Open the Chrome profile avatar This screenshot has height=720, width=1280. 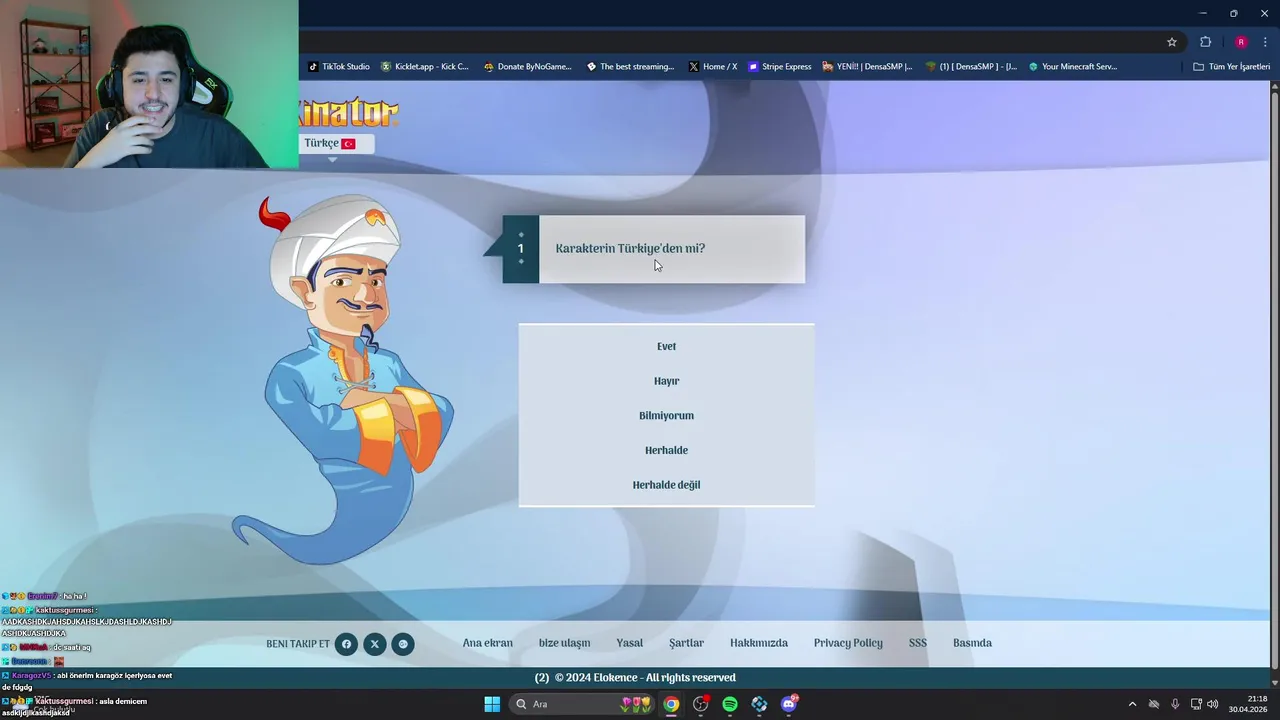1241,42
